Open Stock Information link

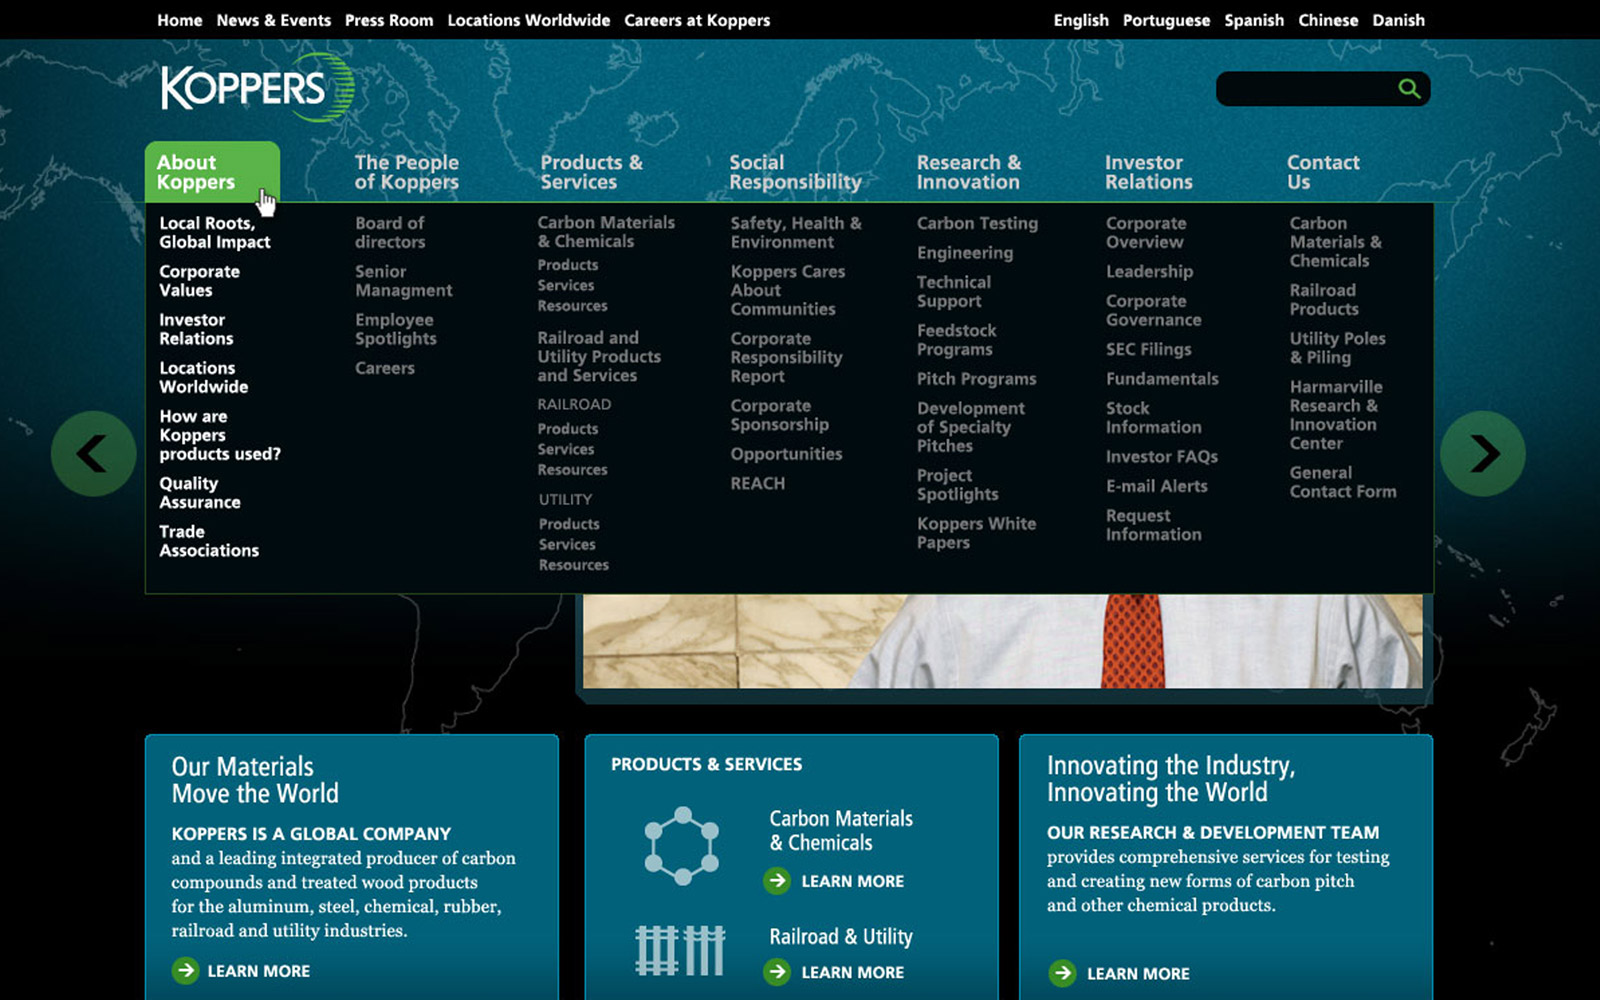[x=1153, y=417]
